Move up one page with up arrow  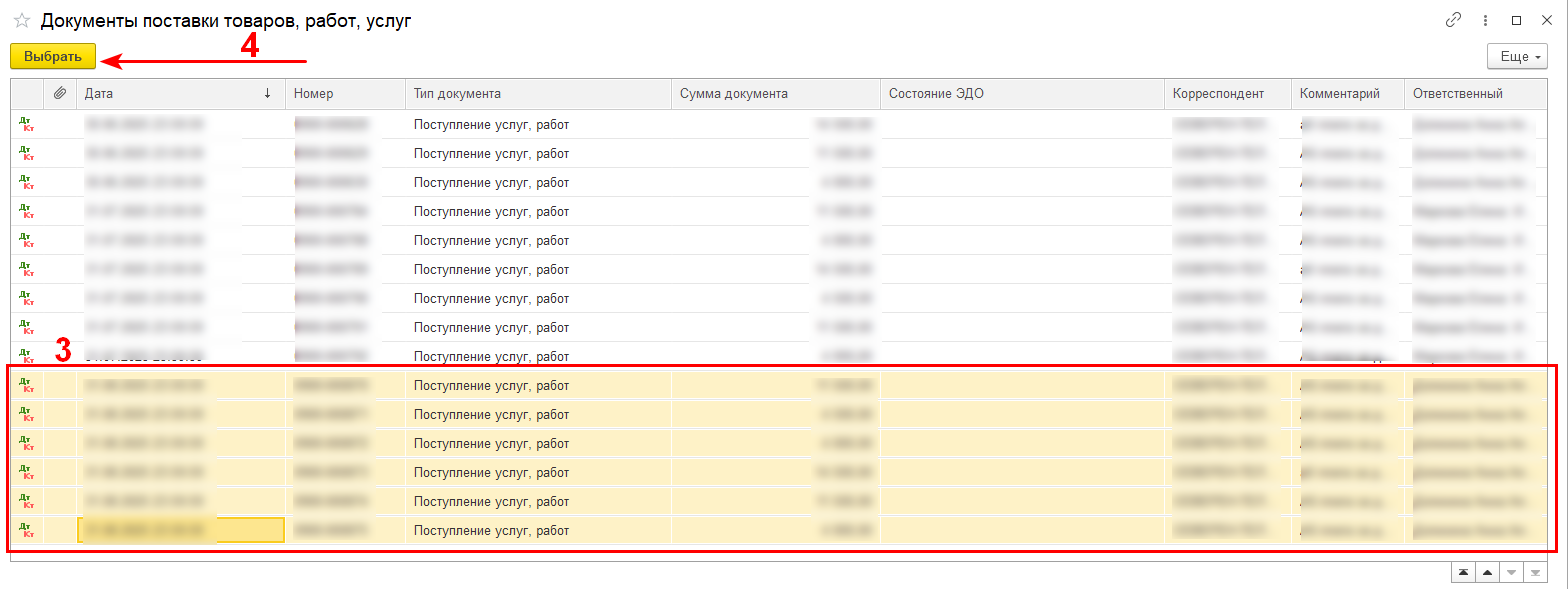click(x=1487, y=572)
